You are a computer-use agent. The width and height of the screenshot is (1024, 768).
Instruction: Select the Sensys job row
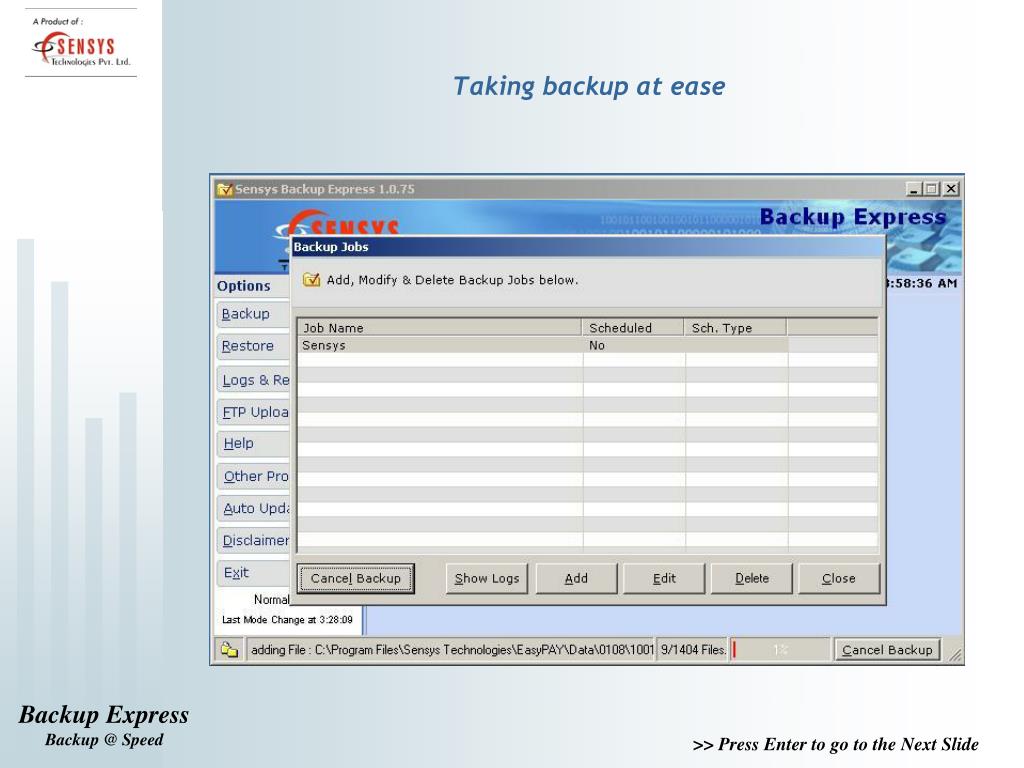click(x=587, y=345)
